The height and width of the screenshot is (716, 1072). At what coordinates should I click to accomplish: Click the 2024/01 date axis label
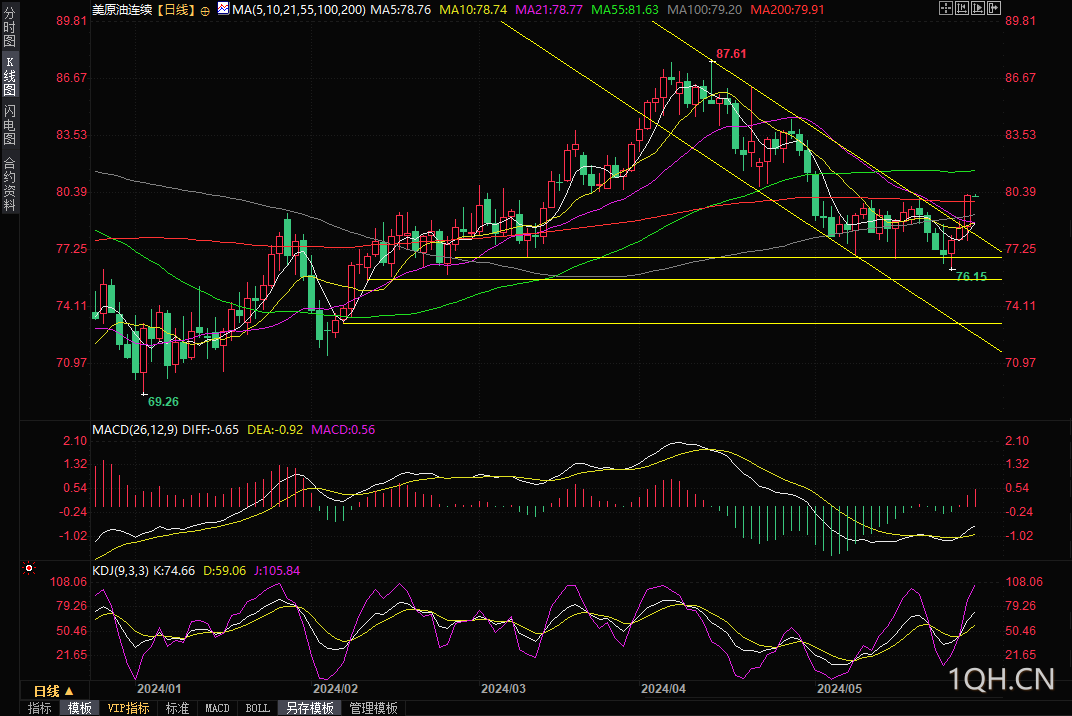159,688
